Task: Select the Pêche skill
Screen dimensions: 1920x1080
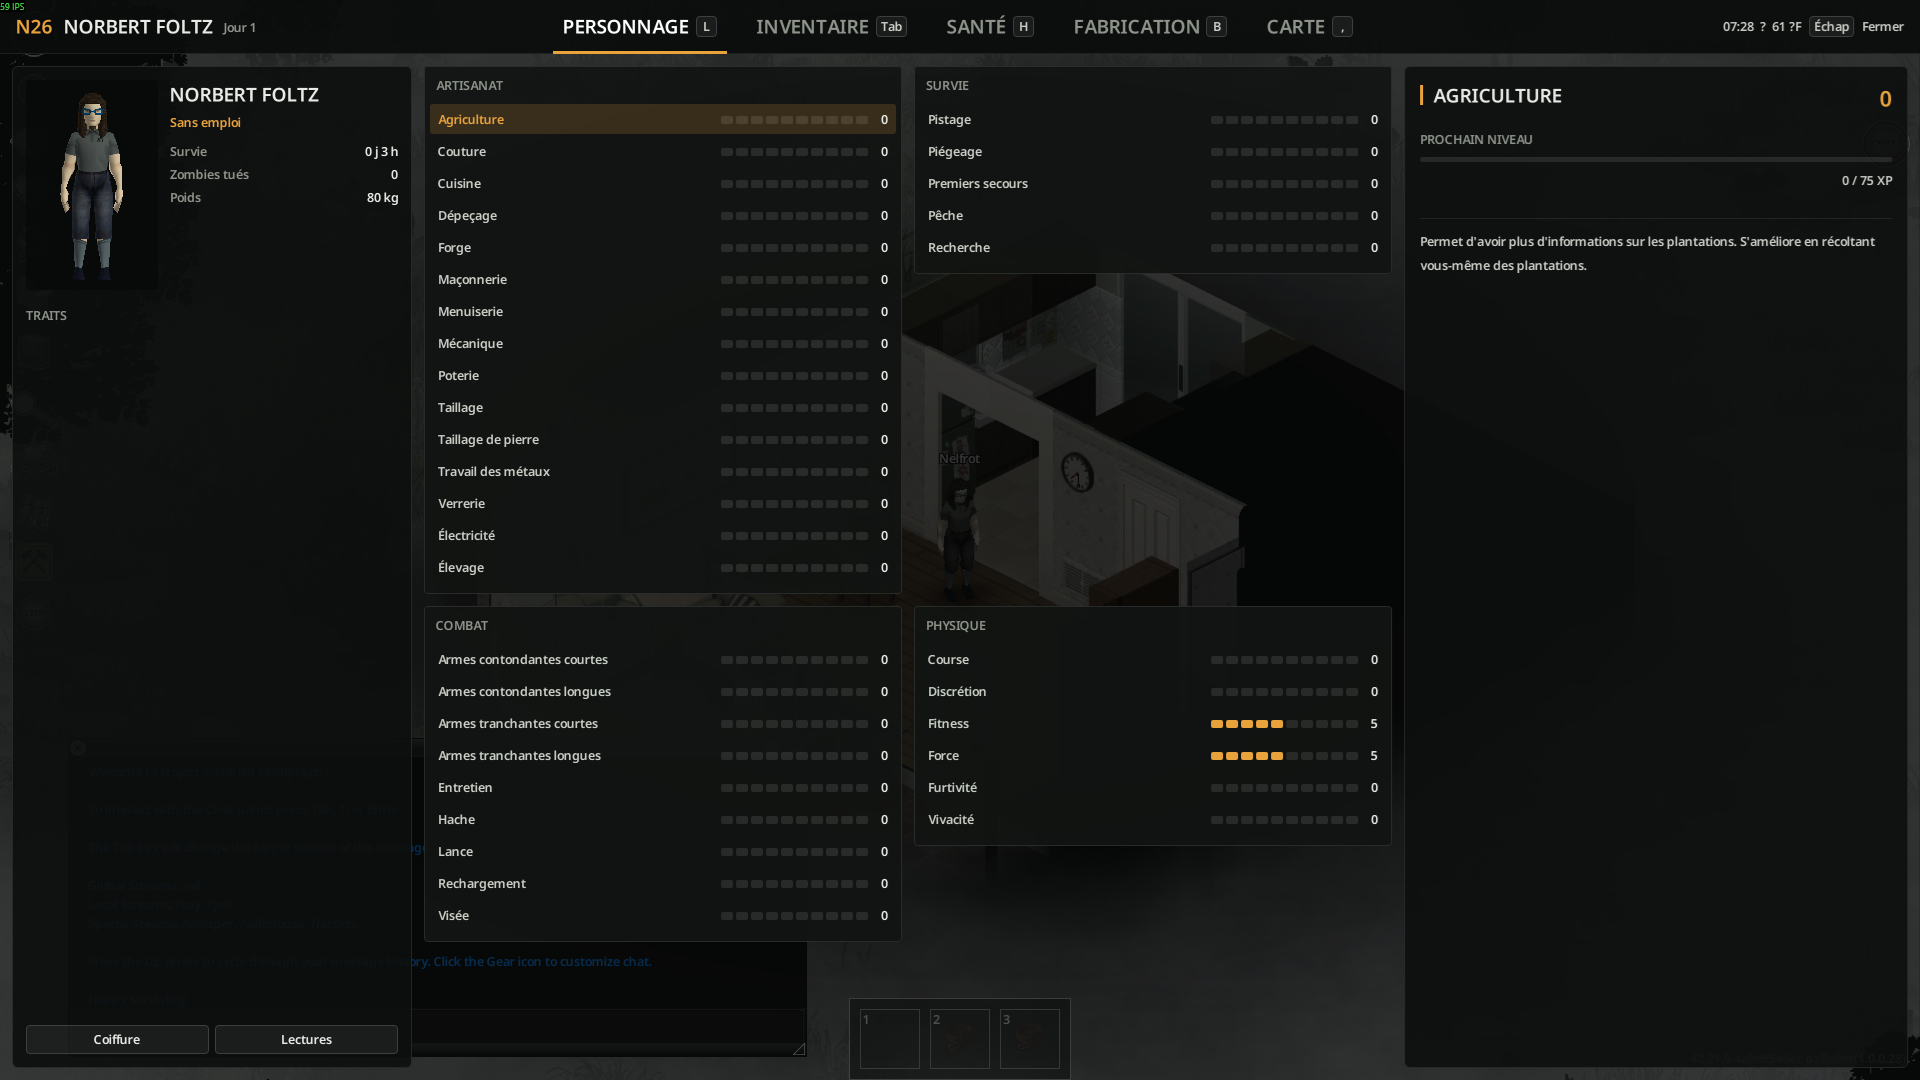Action: 1153,215
